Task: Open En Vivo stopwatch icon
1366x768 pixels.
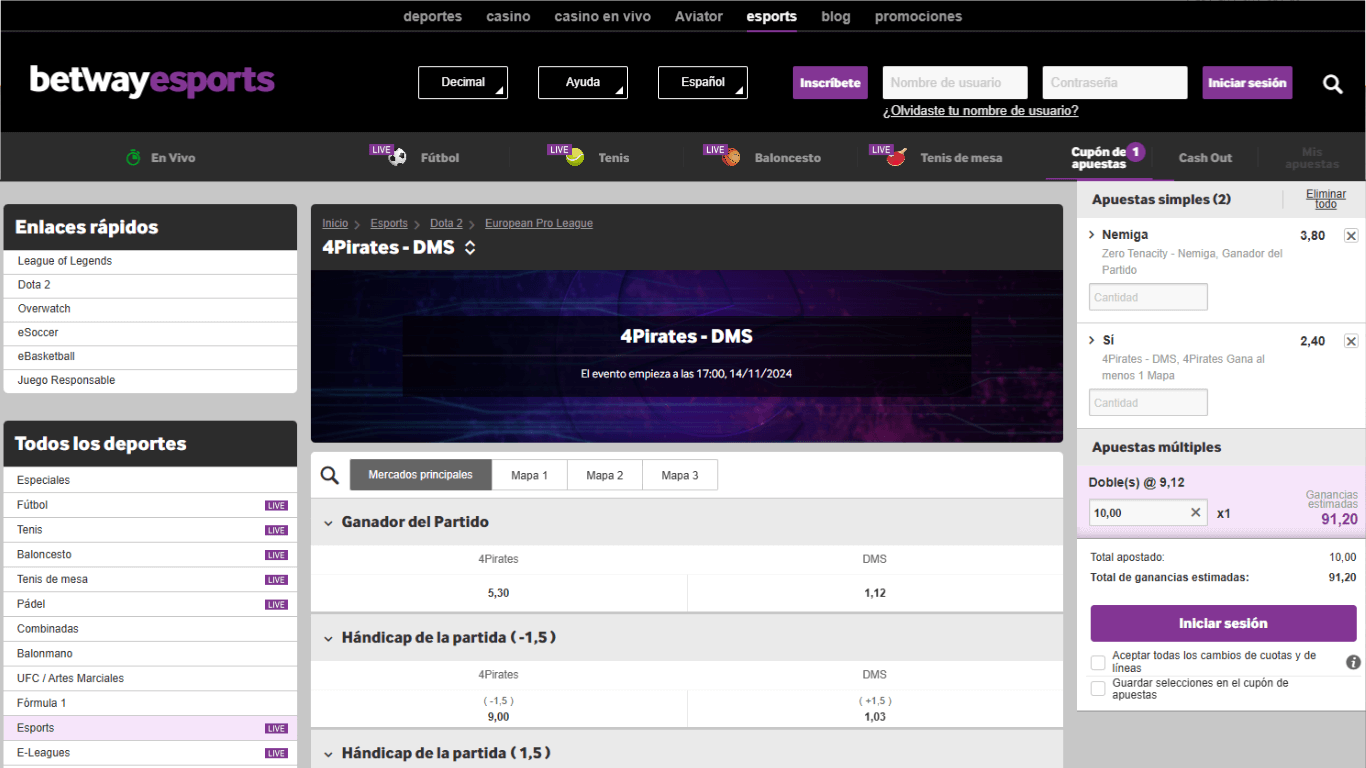Action: tap(133, 157)
